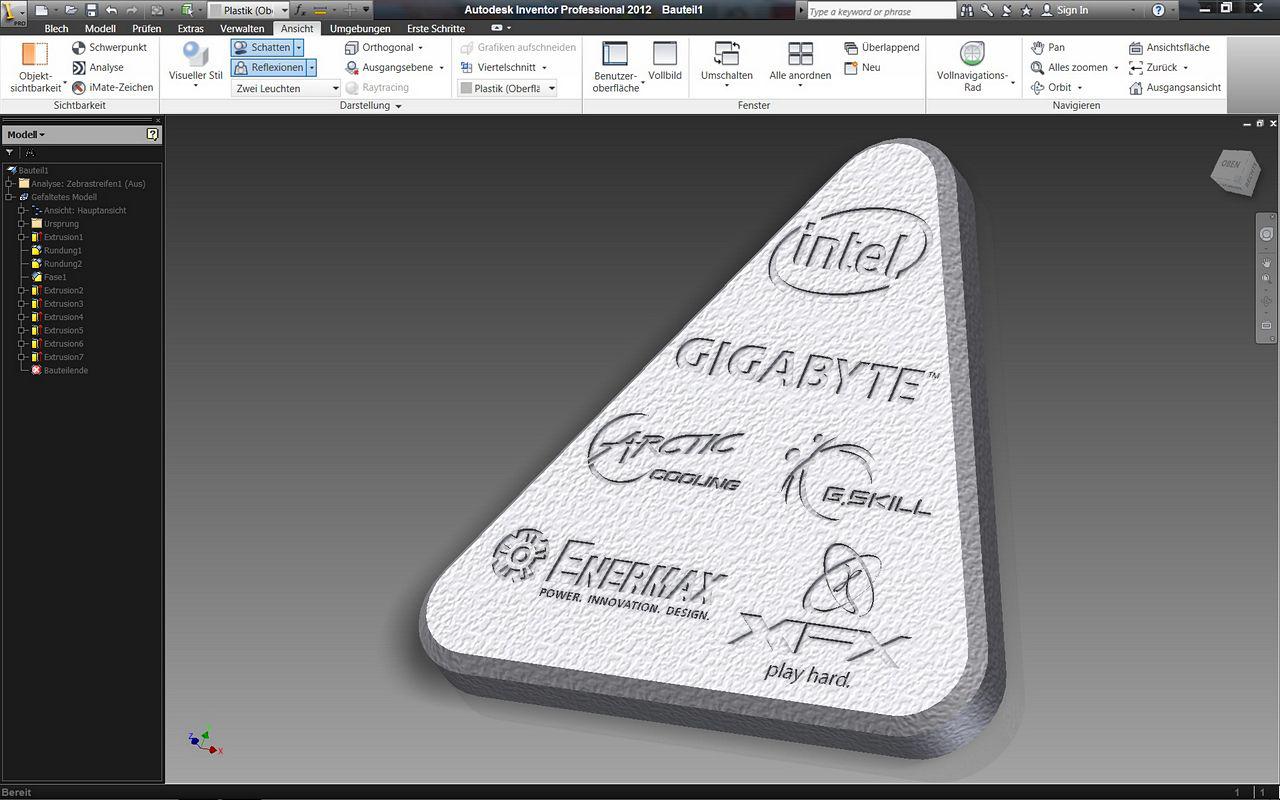
Task: Click the ViewCube OBEN face
Action: [x=1229, y=165]
